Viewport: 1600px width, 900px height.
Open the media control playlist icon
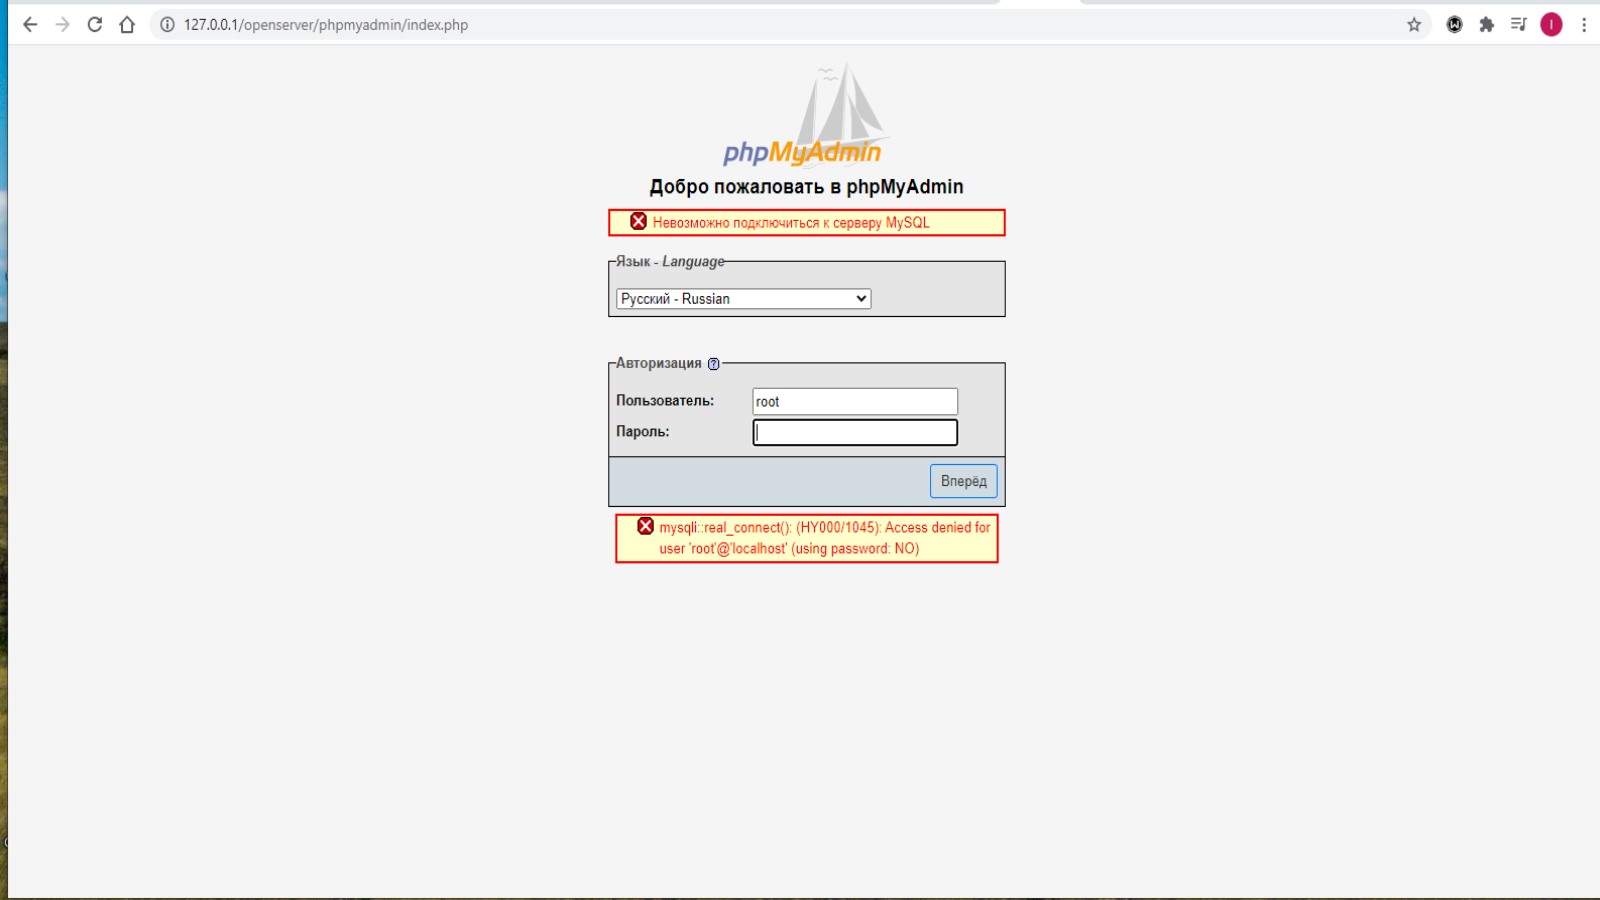point(1519,25)
